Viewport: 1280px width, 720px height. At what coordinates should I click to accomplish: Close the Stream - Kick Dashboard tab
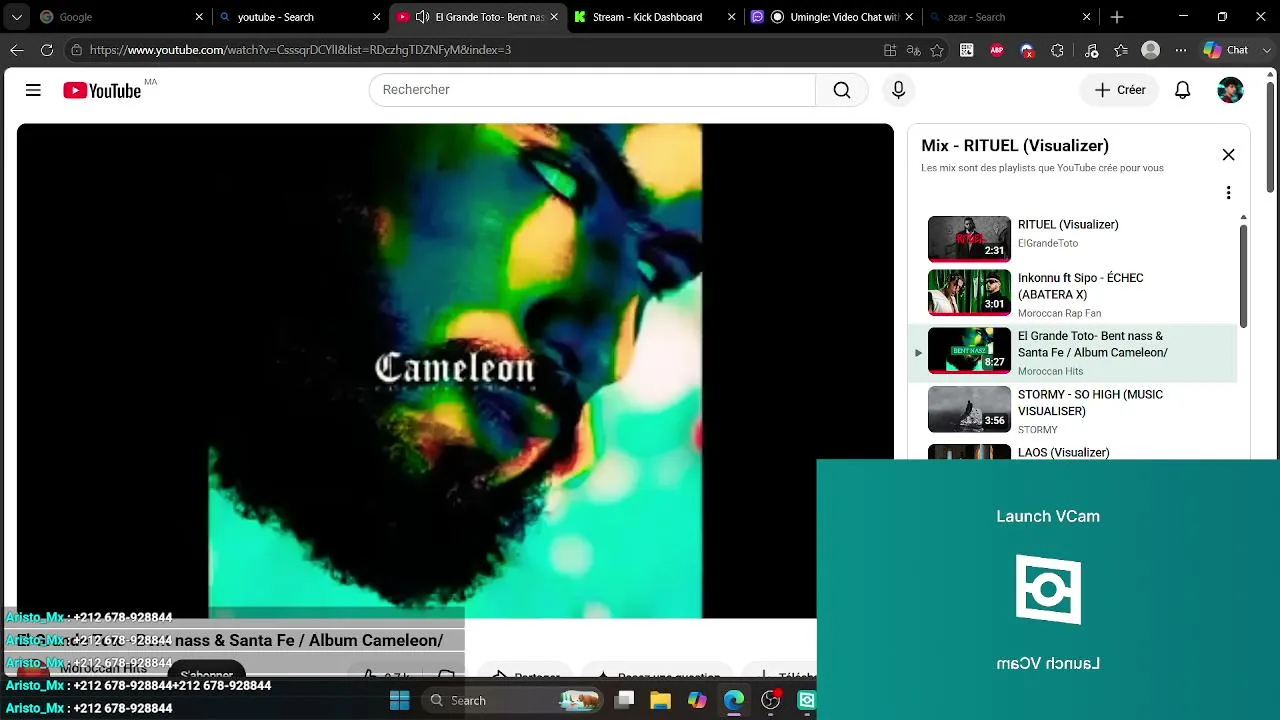732,17
